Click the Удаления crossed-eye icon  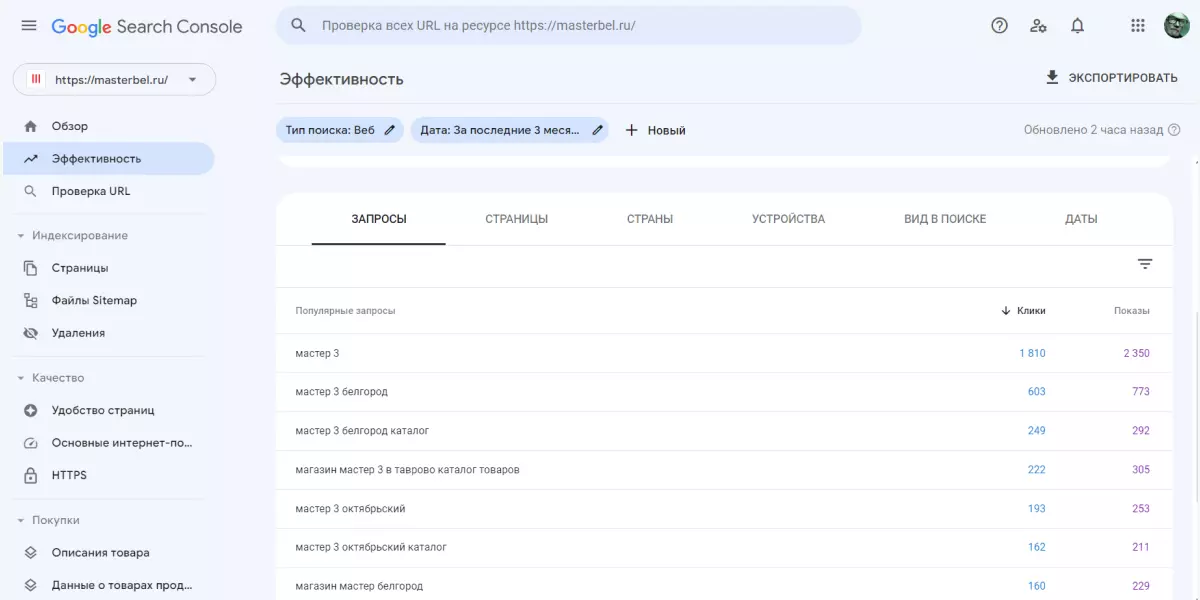(30, 333)
